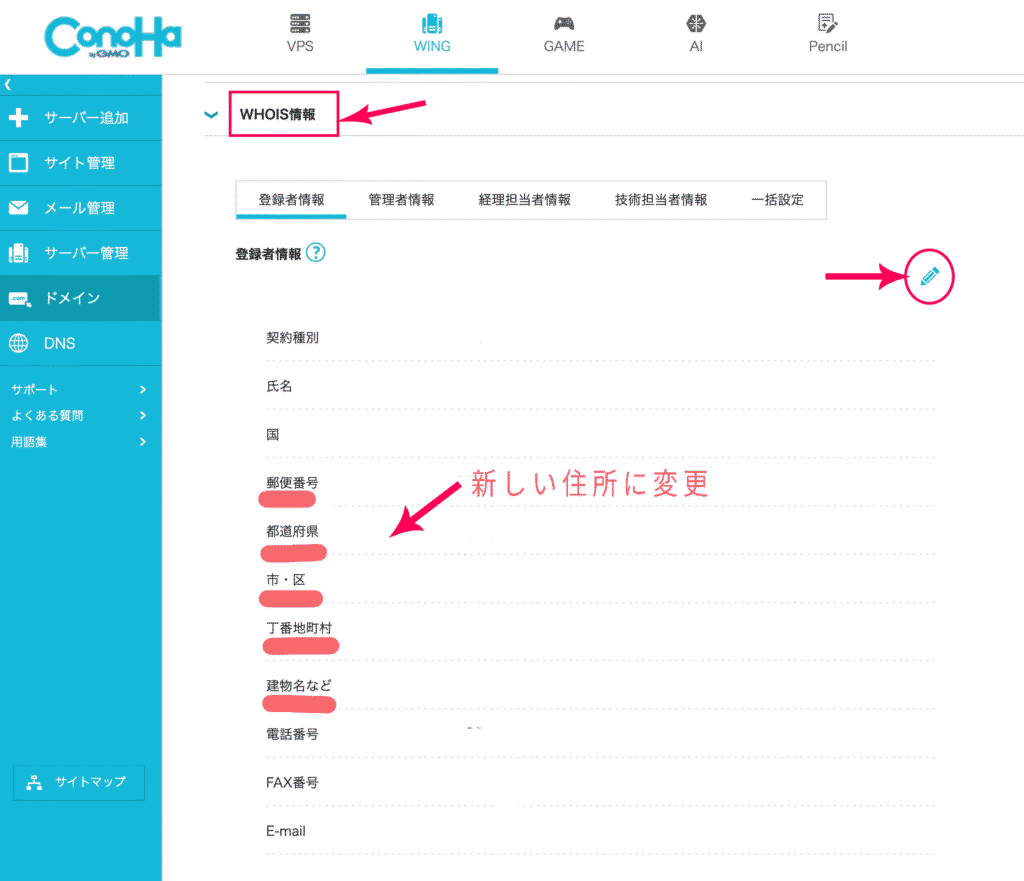Click the pencil edit icon for registrant info
Screen dimensions: 1024x881
tap(930, 277)
